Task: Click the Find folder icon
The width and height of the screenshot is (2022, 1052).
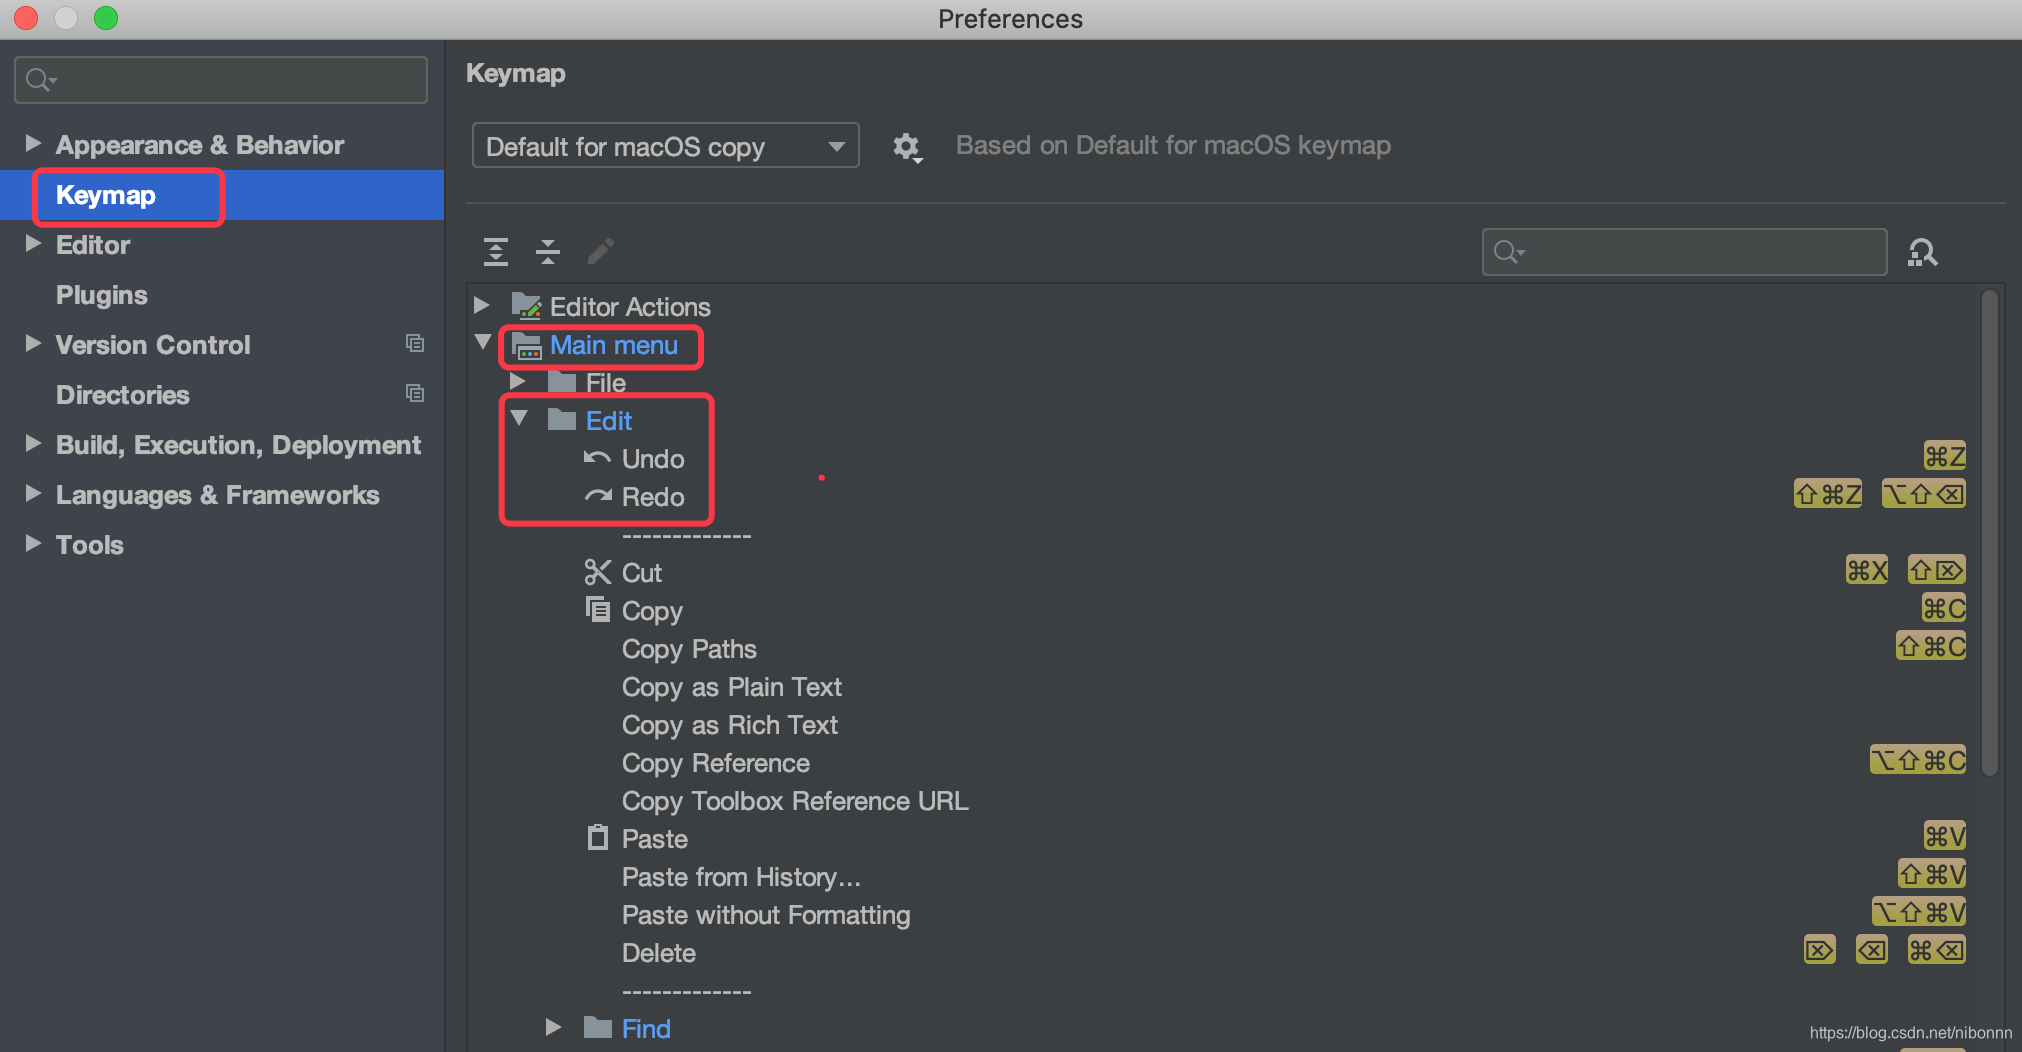Action: [x=598, y=1027]
